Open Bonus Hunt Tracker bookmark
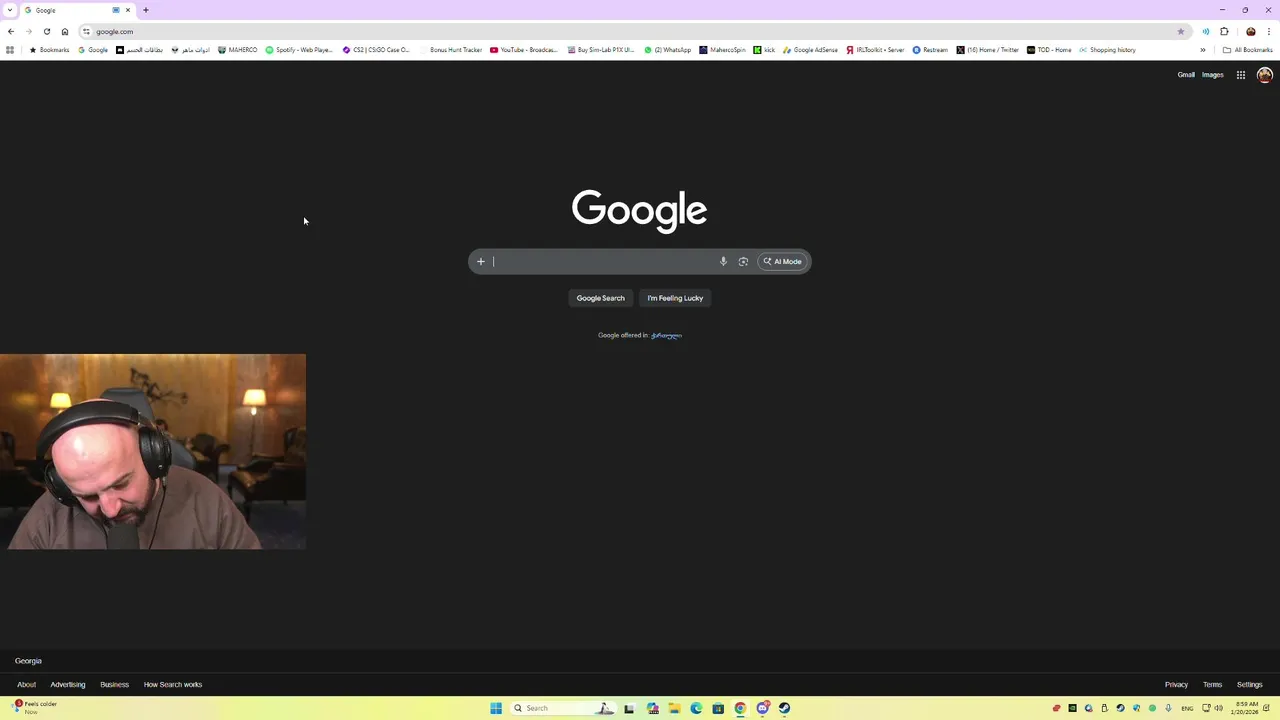The height and width of the screenshot is (720, 1280). coord(450,50)
